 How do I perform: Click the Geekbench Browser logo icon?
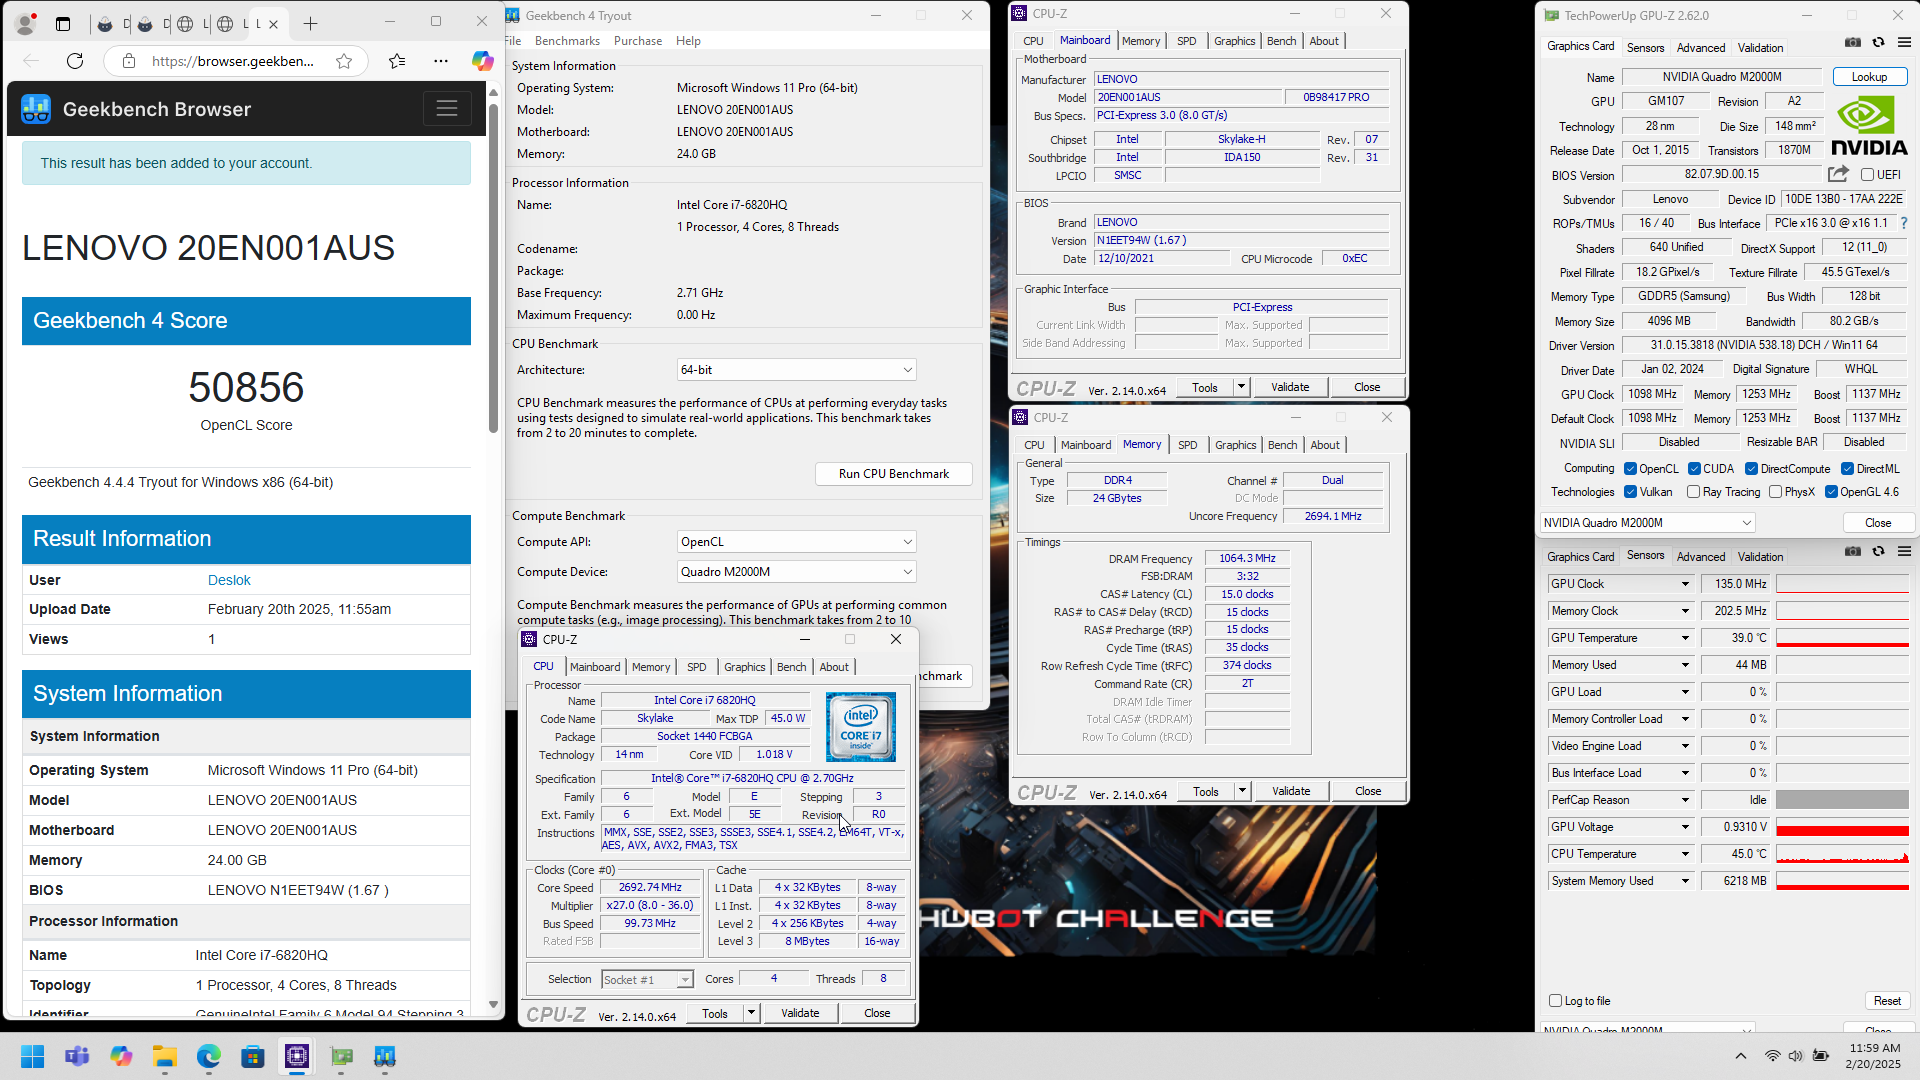pyautogui.click(x=36, y=109)
